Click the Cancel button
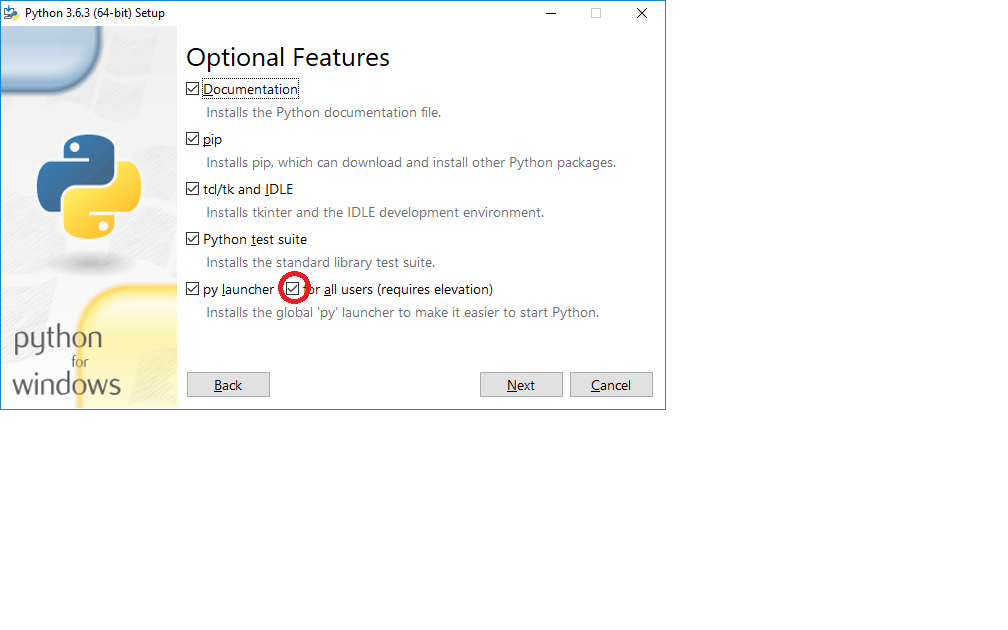Image resolution: width=1008 pixels, height=630 pixels. pos(611,384)
